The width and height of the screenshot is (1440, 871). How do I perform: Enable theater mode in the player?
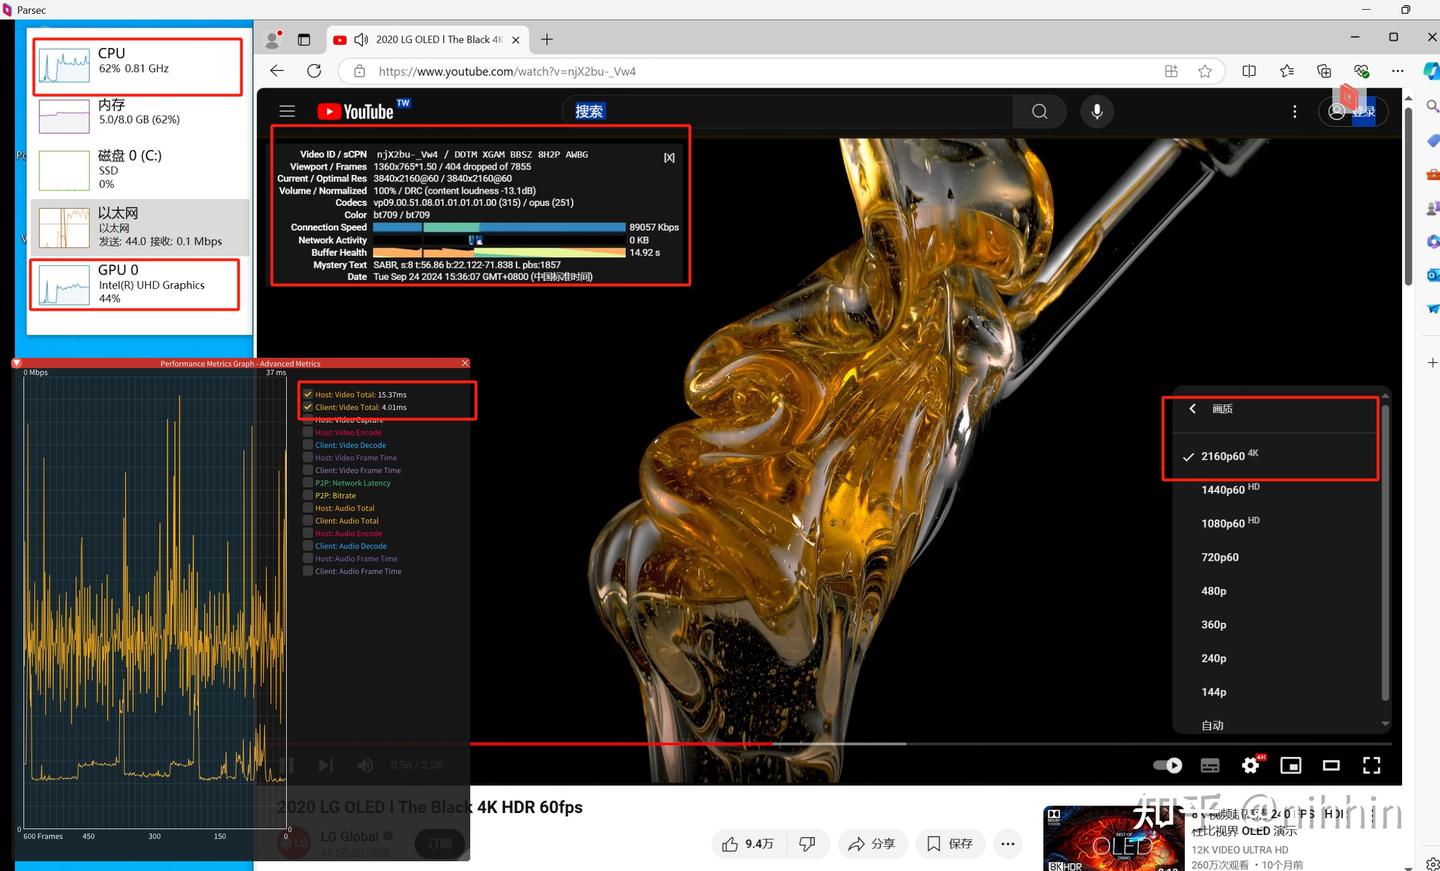(1331, 766)
